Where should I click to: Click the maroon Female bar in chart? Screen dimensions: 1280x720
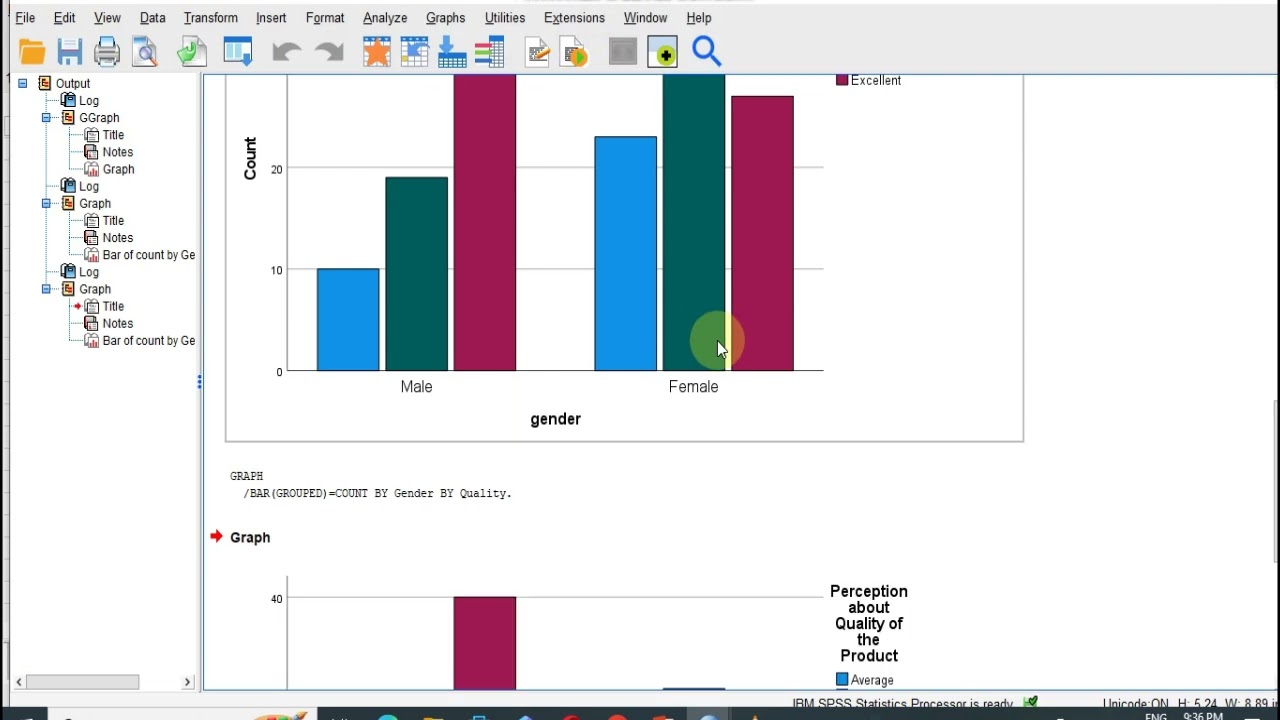coord(762,233)
